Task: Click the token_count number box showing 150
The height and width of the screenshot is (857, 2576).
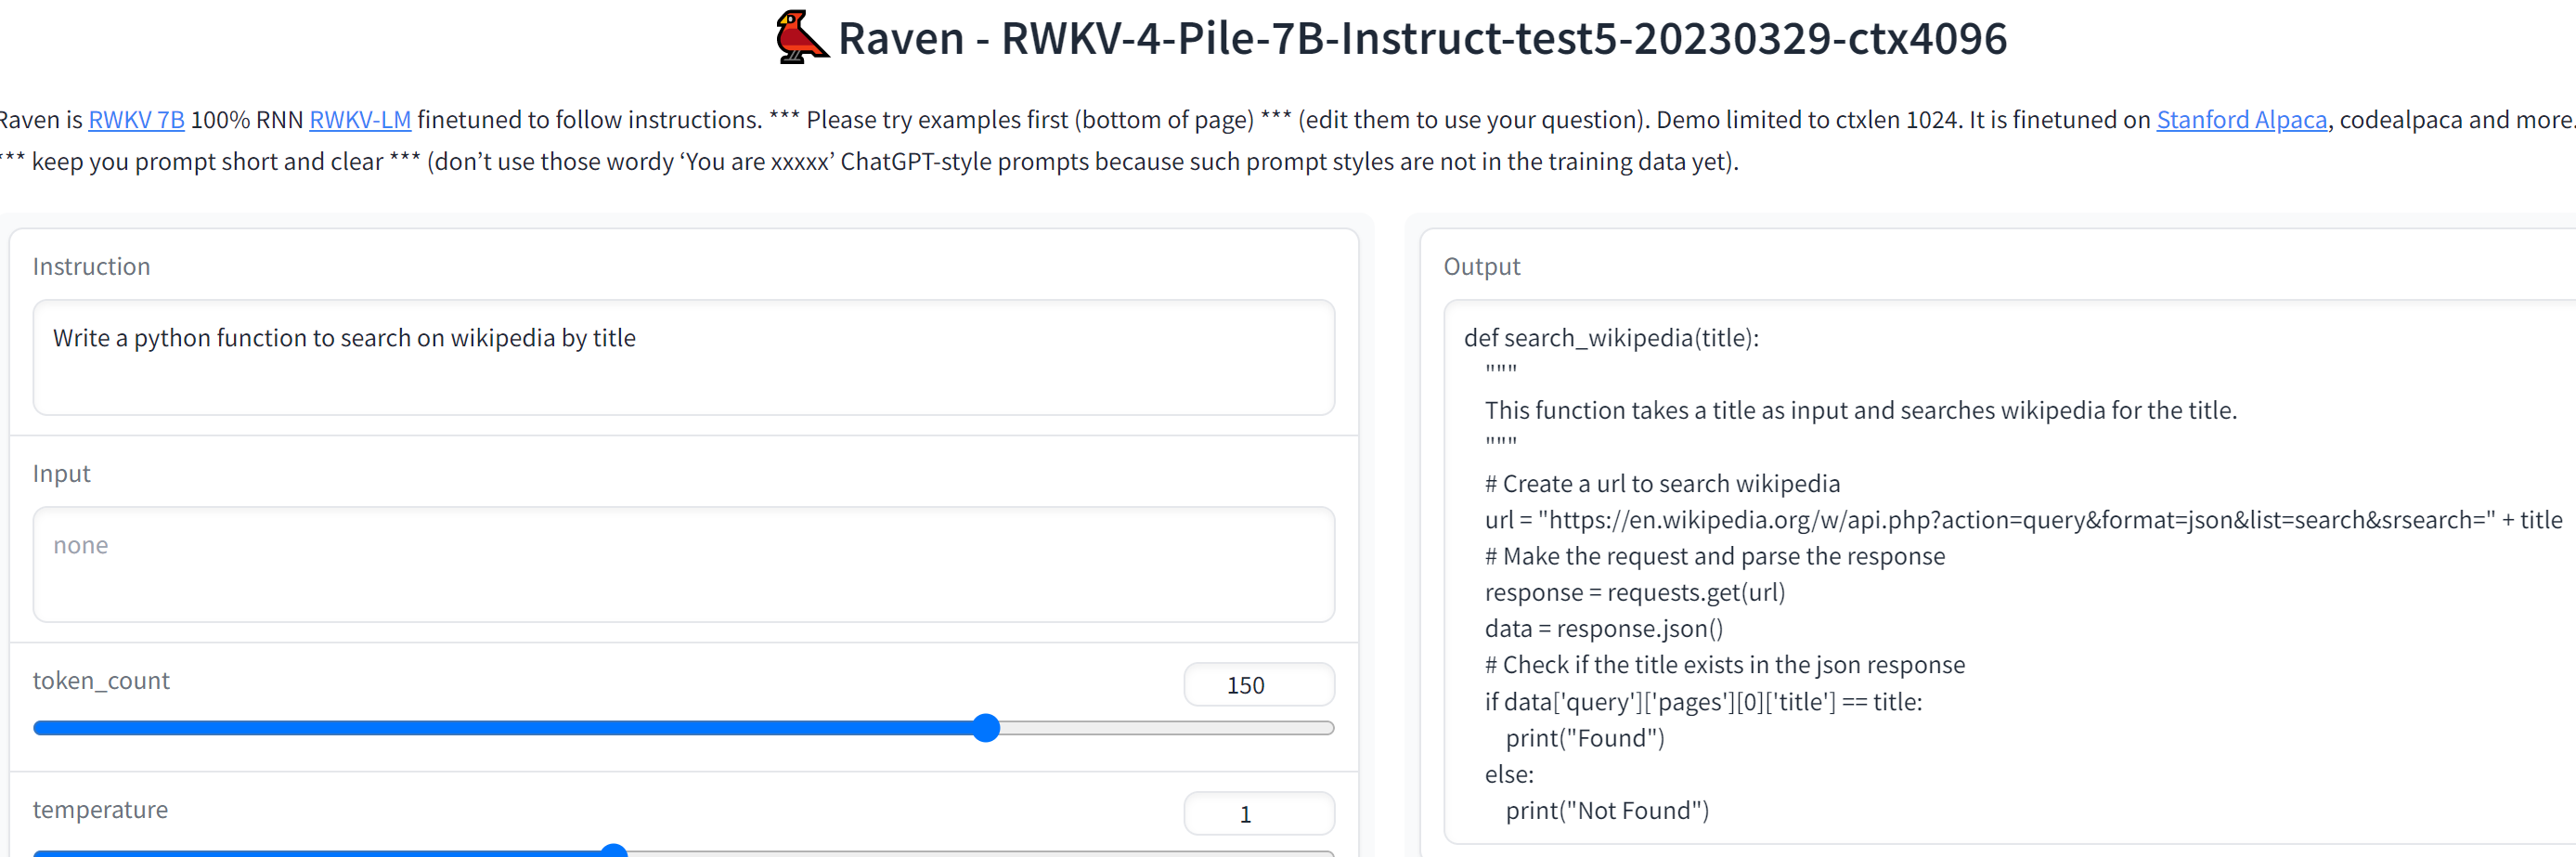Action: click(x=1258, y=685)
